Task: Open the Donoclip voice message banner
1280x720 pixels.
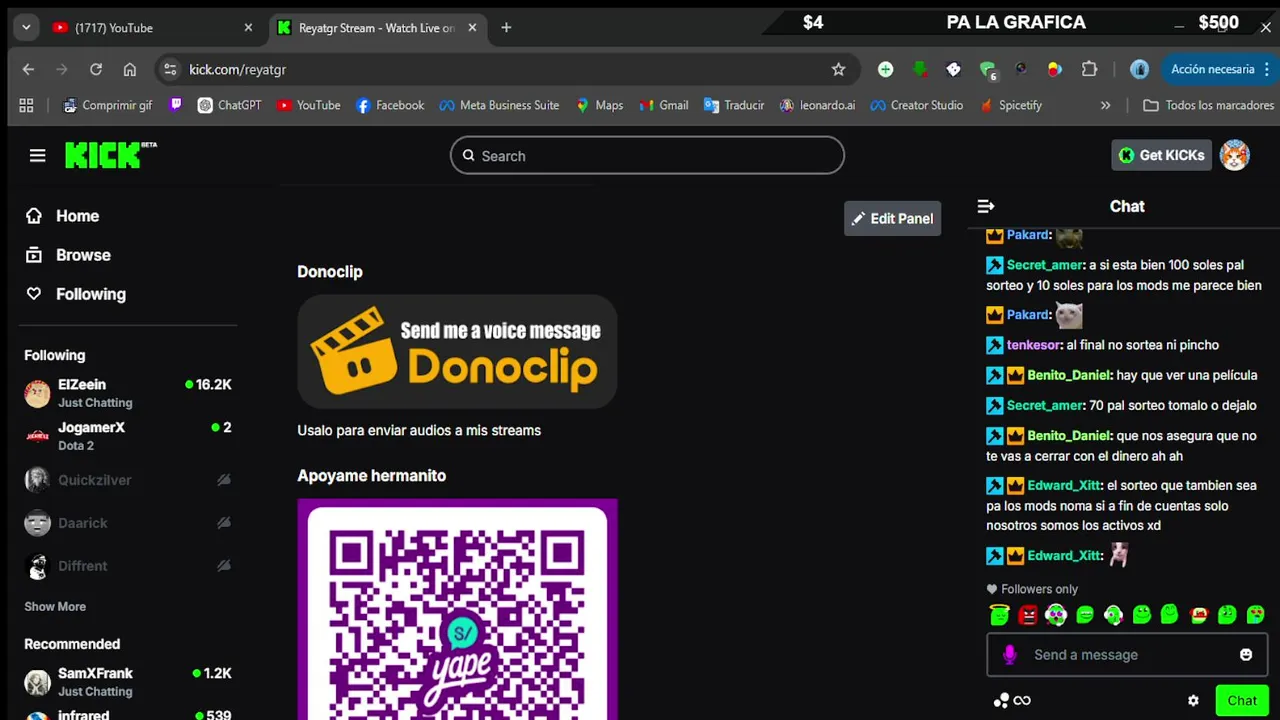Action: 457,351
